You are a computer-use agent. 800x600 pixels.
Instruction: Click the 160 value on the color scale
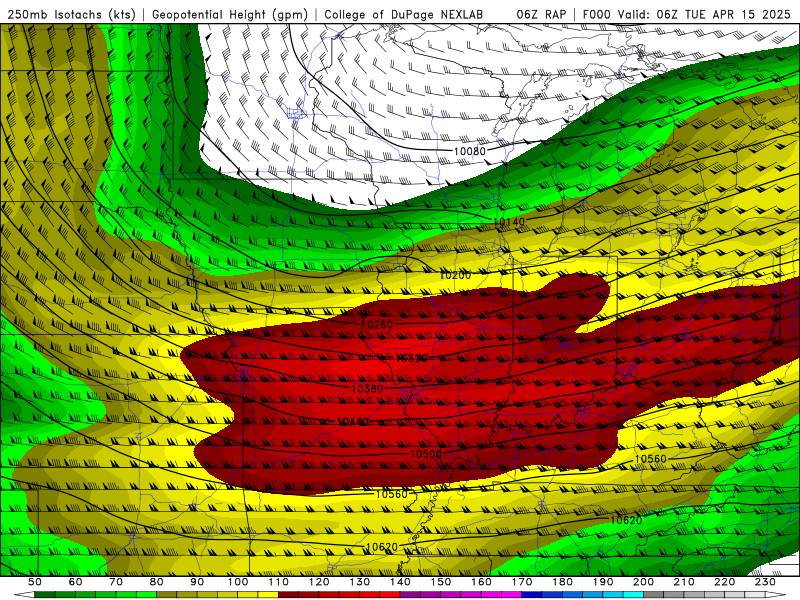click(x=481, y=582)
